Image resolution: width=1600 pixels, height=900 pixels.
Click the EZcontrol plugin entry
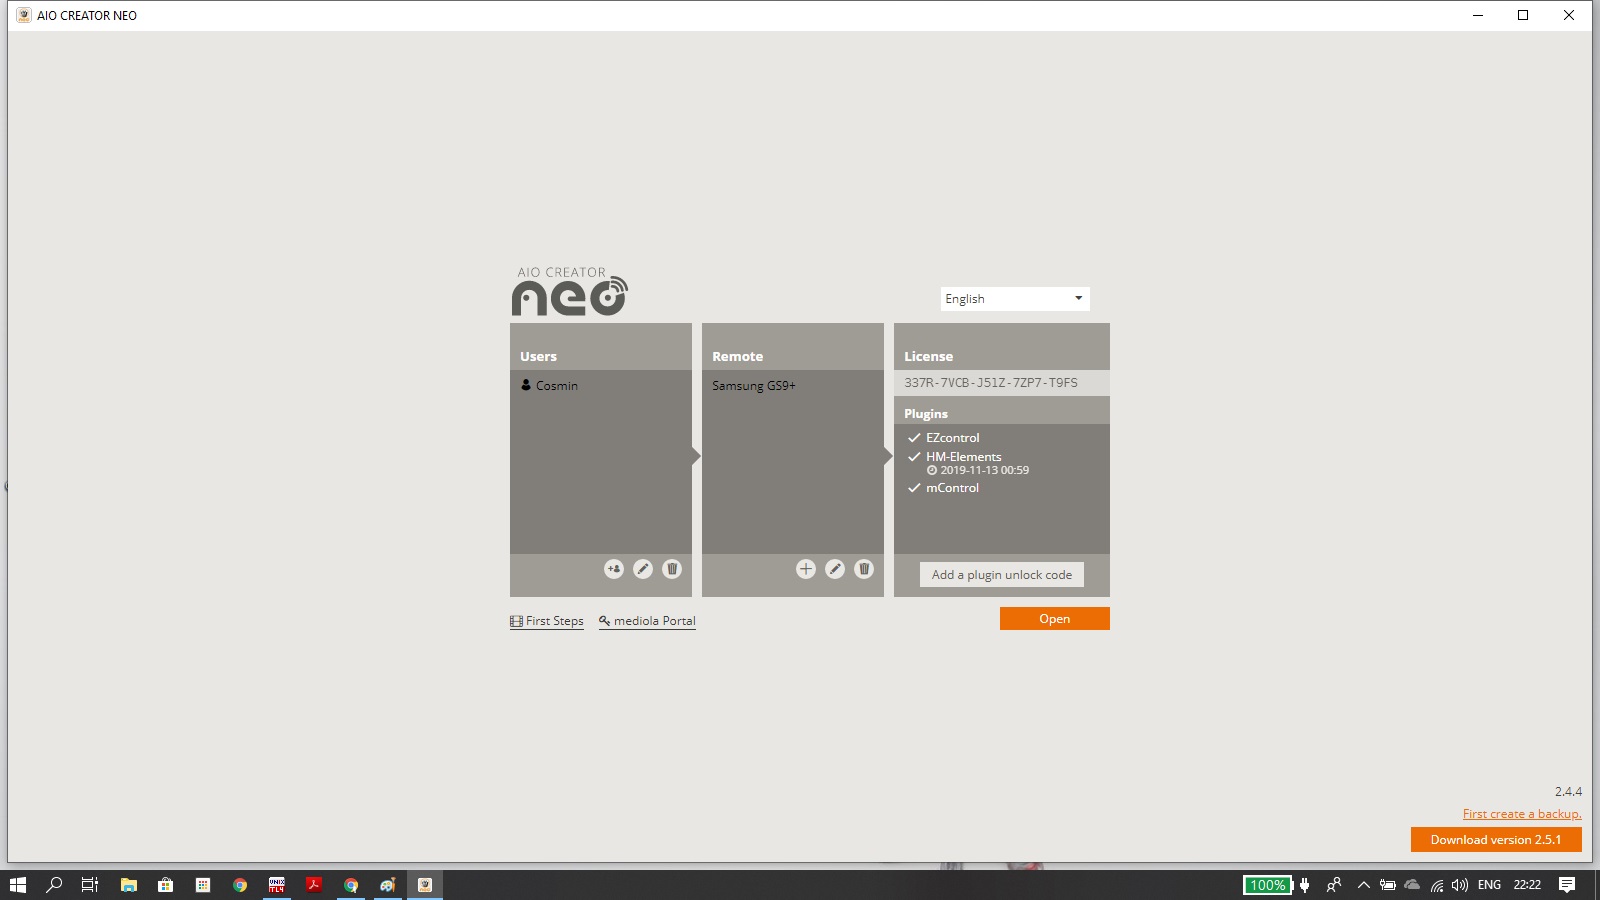[943, 438]
